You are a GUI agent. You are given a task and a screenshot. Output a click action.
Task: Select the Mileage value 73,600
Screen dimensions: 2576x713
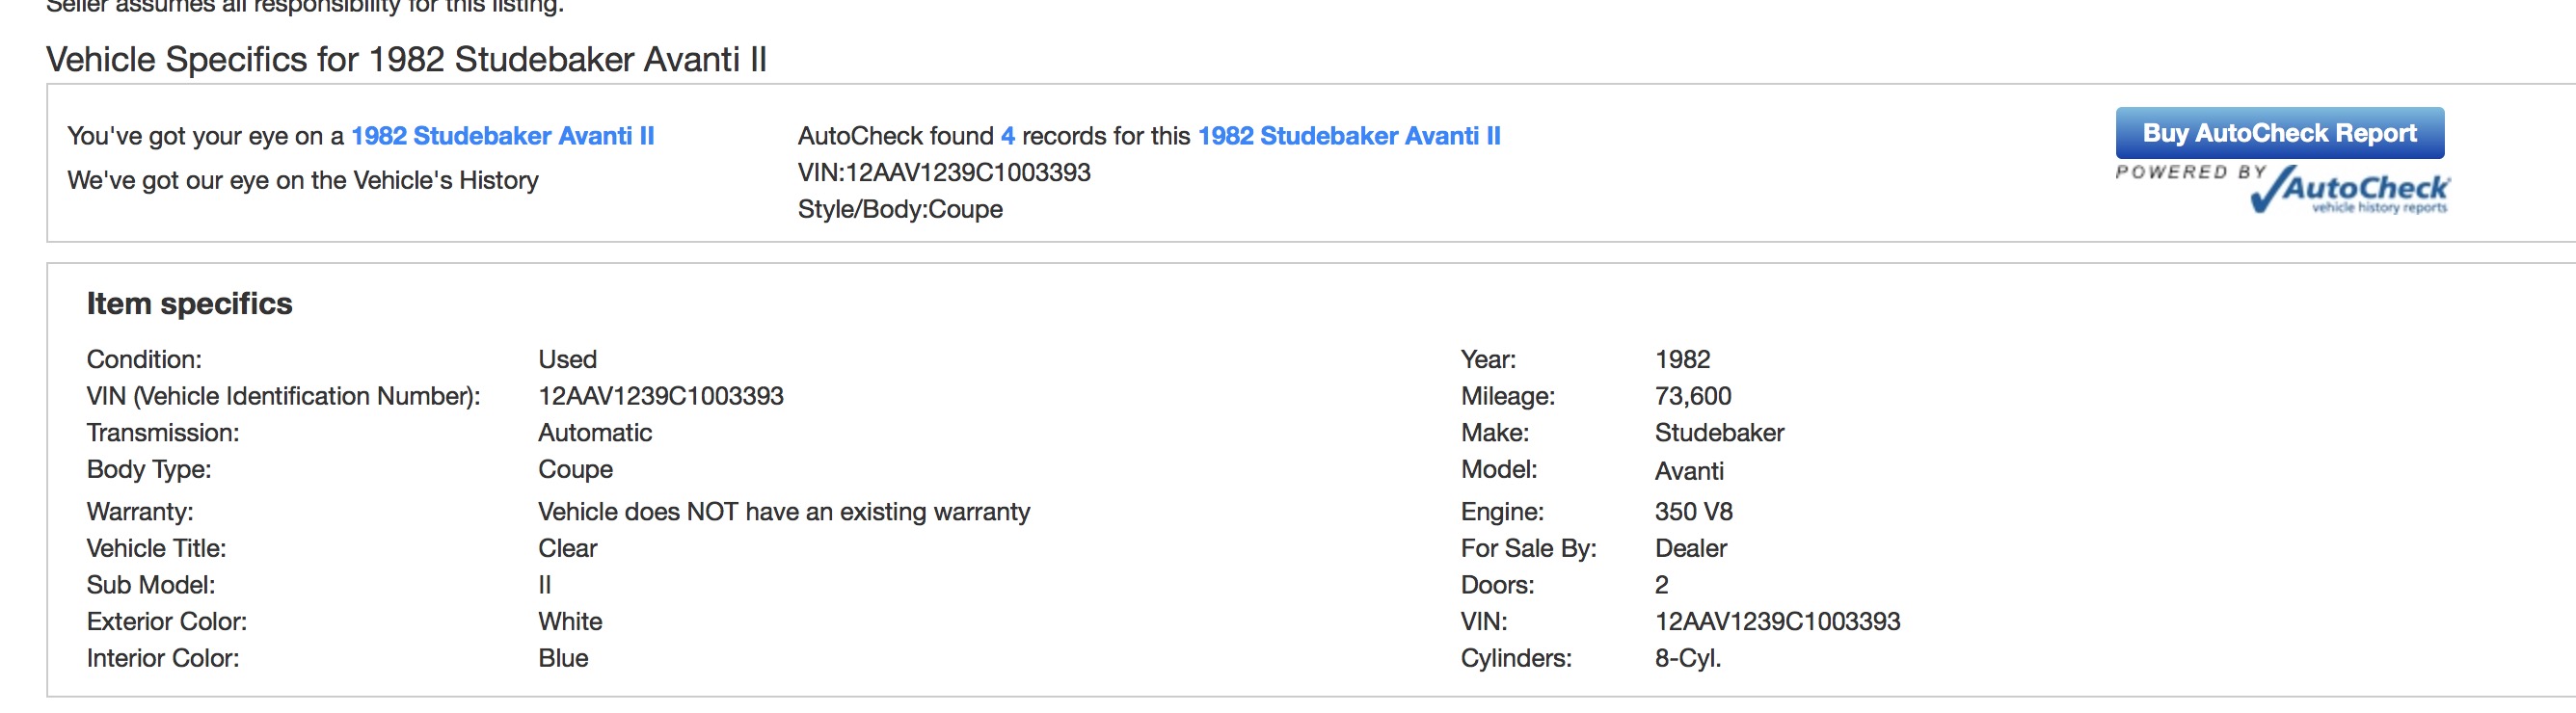1692,396
